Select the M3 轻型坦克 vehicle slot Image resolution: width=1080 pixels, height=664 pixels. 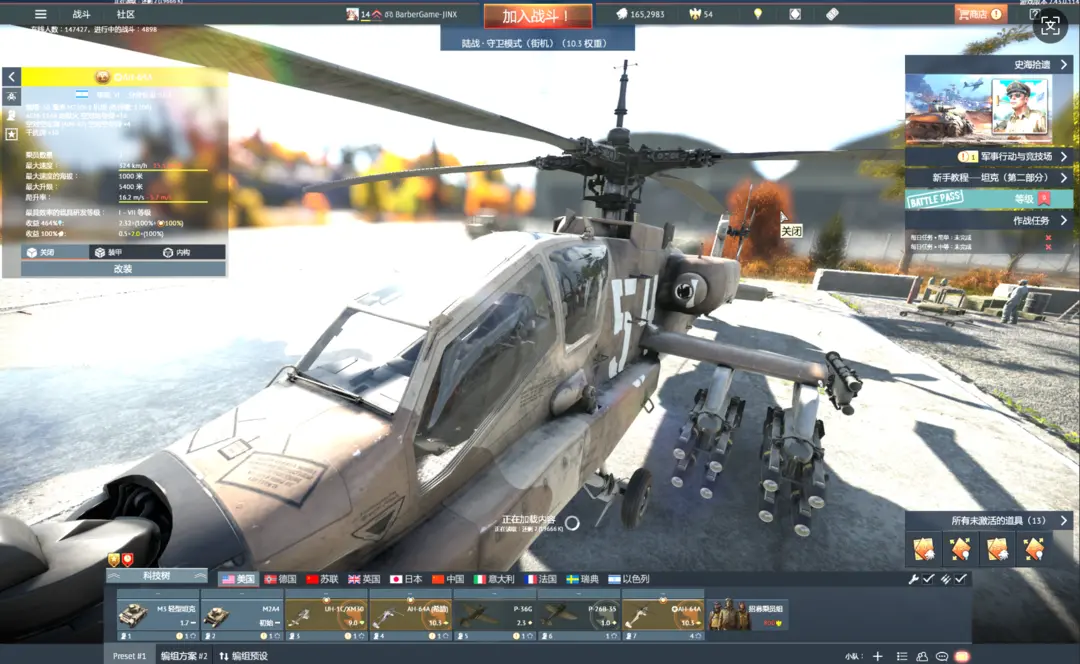point(158,615)
